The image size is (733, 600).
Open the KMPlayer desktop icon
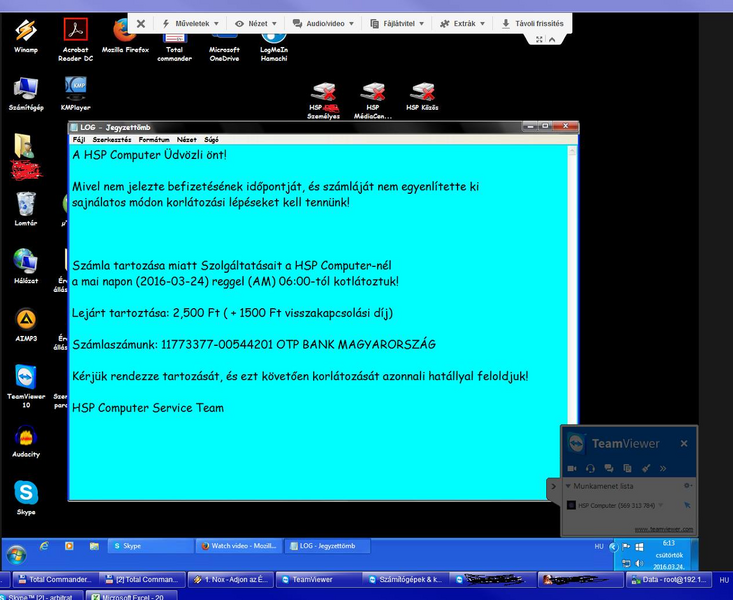click(75, 94)
